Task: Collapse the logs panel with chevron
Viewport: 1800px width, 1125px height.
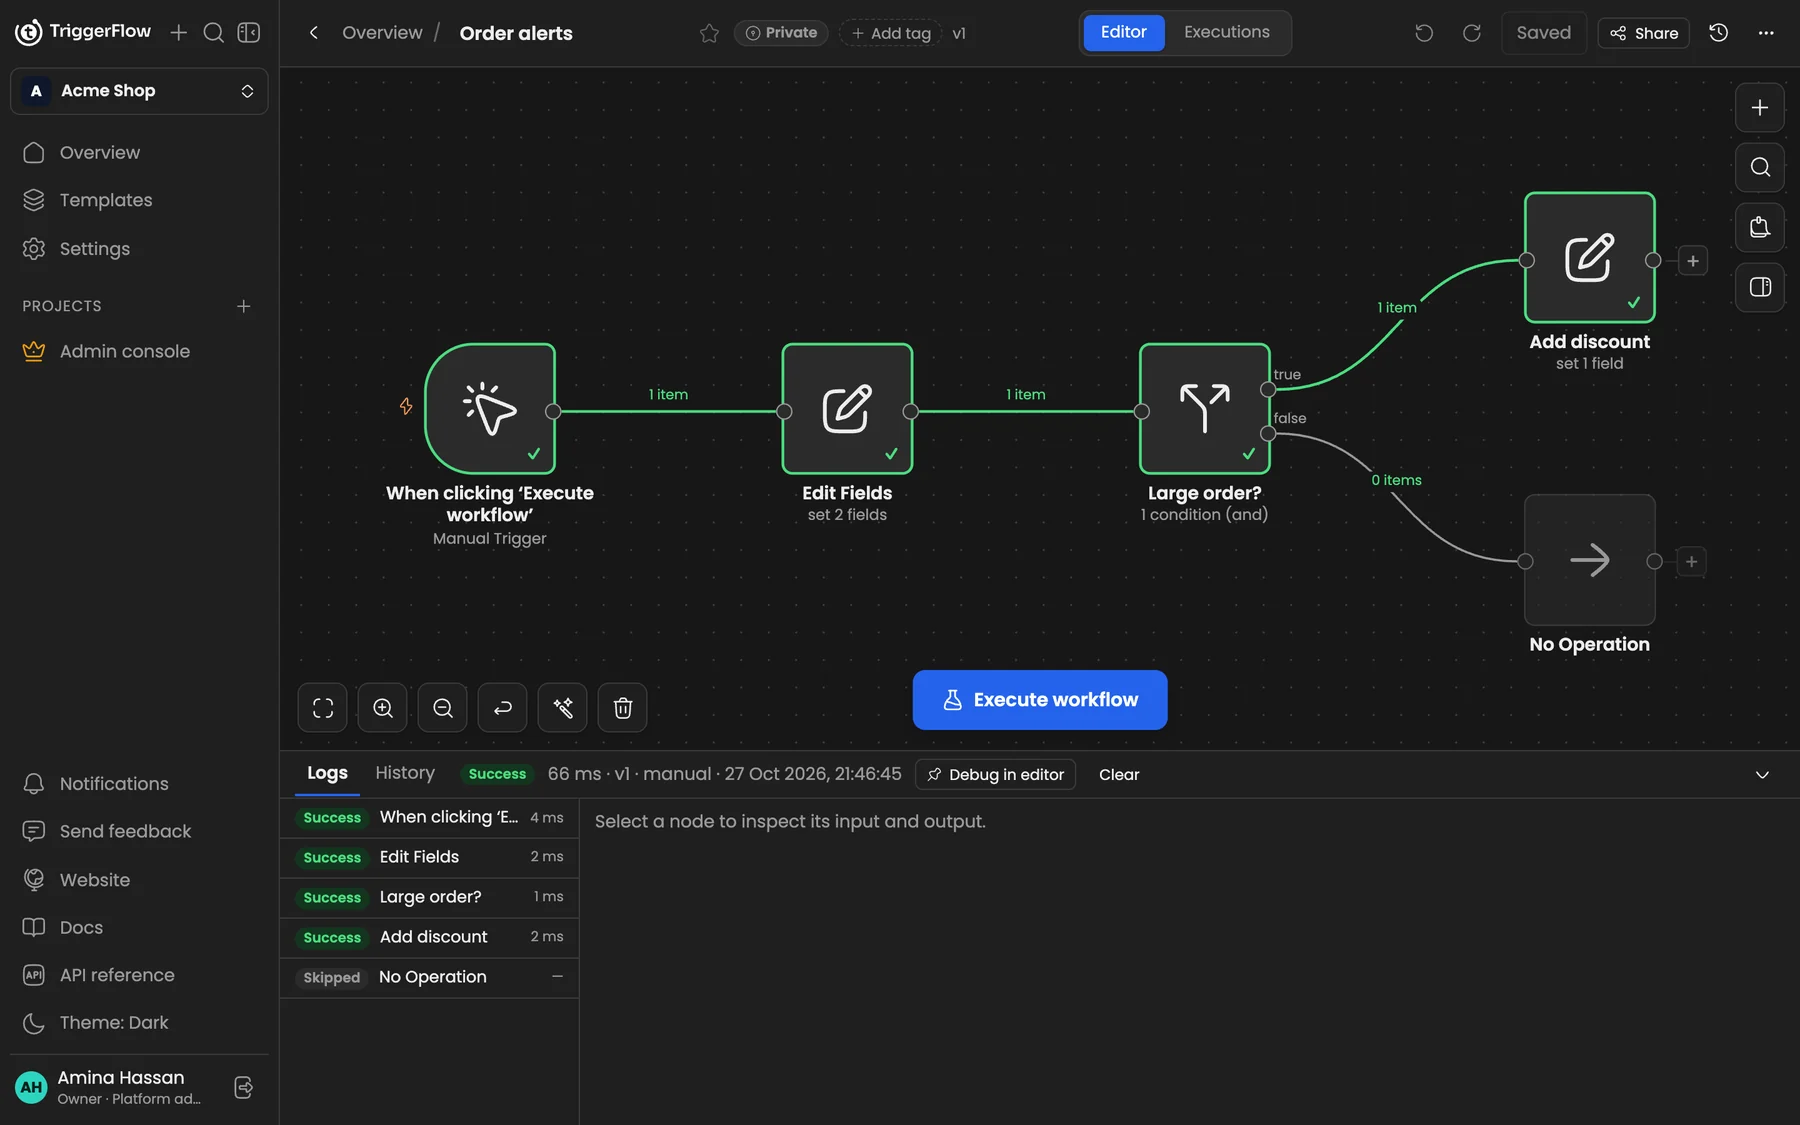Action: click(x=1762, y=775)
